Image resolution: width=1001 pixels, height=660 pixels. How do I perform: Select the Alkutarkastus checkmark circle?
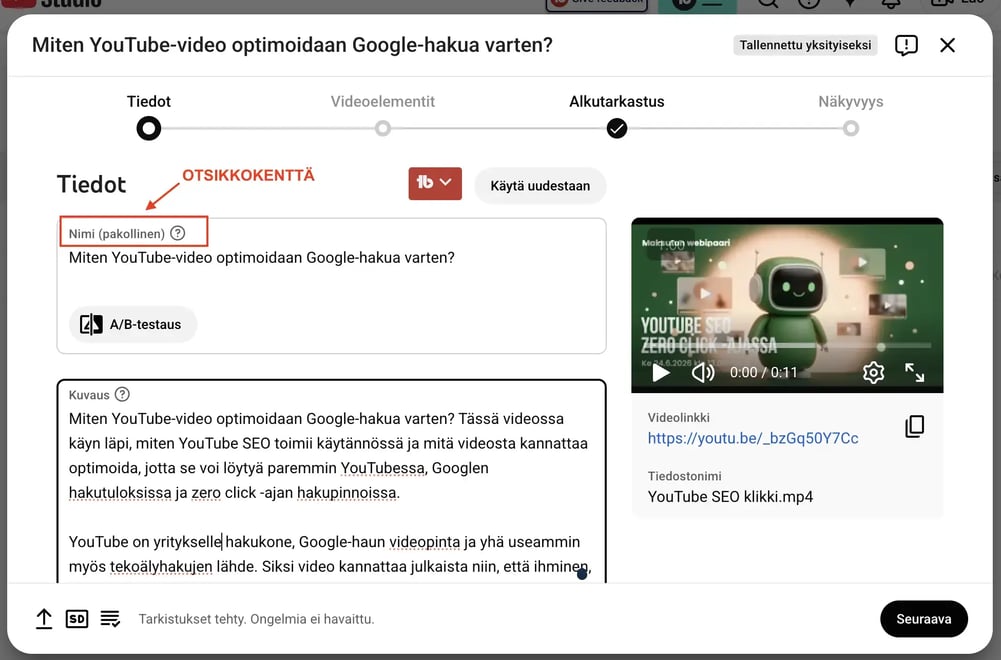617,129
